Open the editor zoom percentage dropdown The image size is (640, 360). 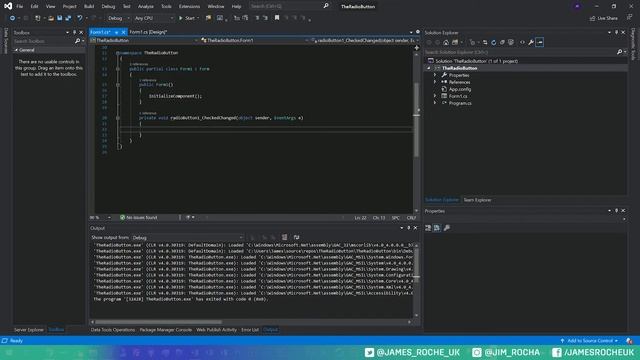[100, 218]
